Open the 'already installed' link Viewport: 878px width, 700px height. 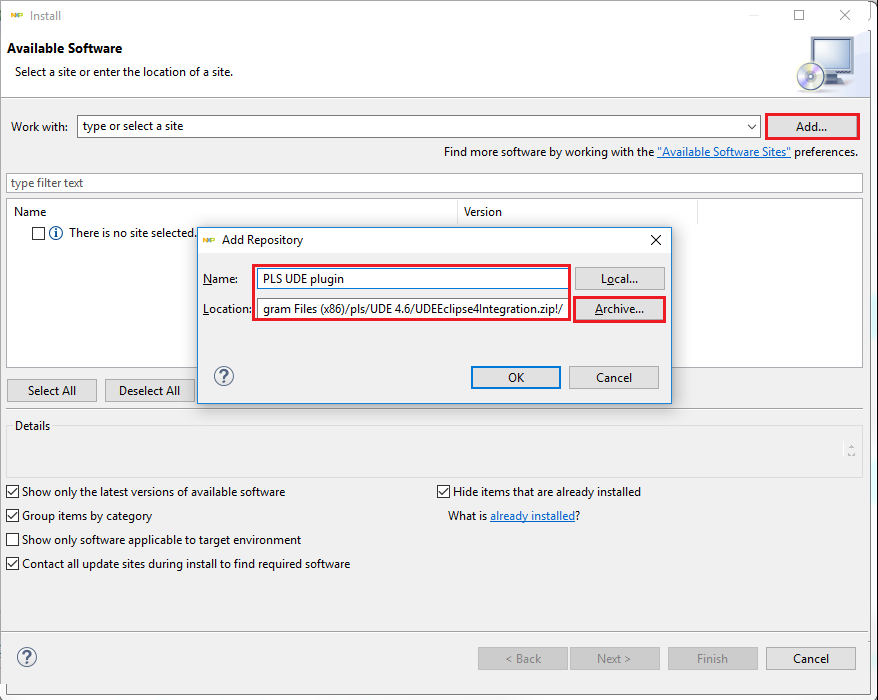[532, 516]
